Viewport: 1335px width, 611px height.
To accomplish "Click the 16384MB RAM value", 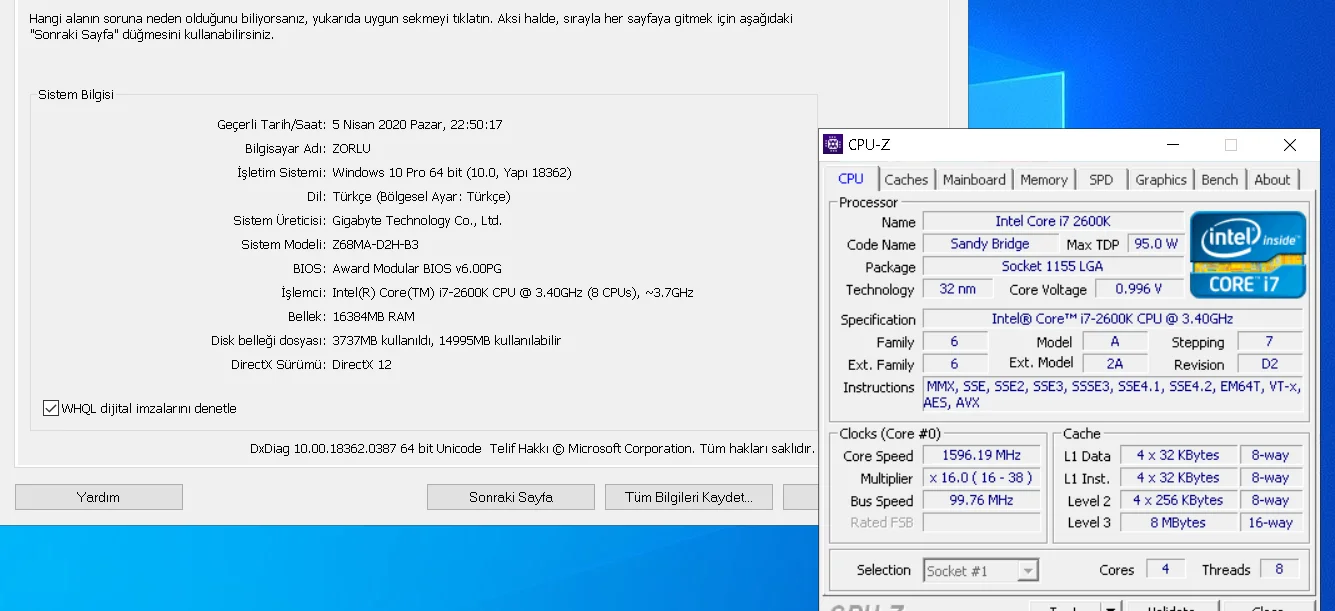I will pyautogui.click(x=376, y=317).
